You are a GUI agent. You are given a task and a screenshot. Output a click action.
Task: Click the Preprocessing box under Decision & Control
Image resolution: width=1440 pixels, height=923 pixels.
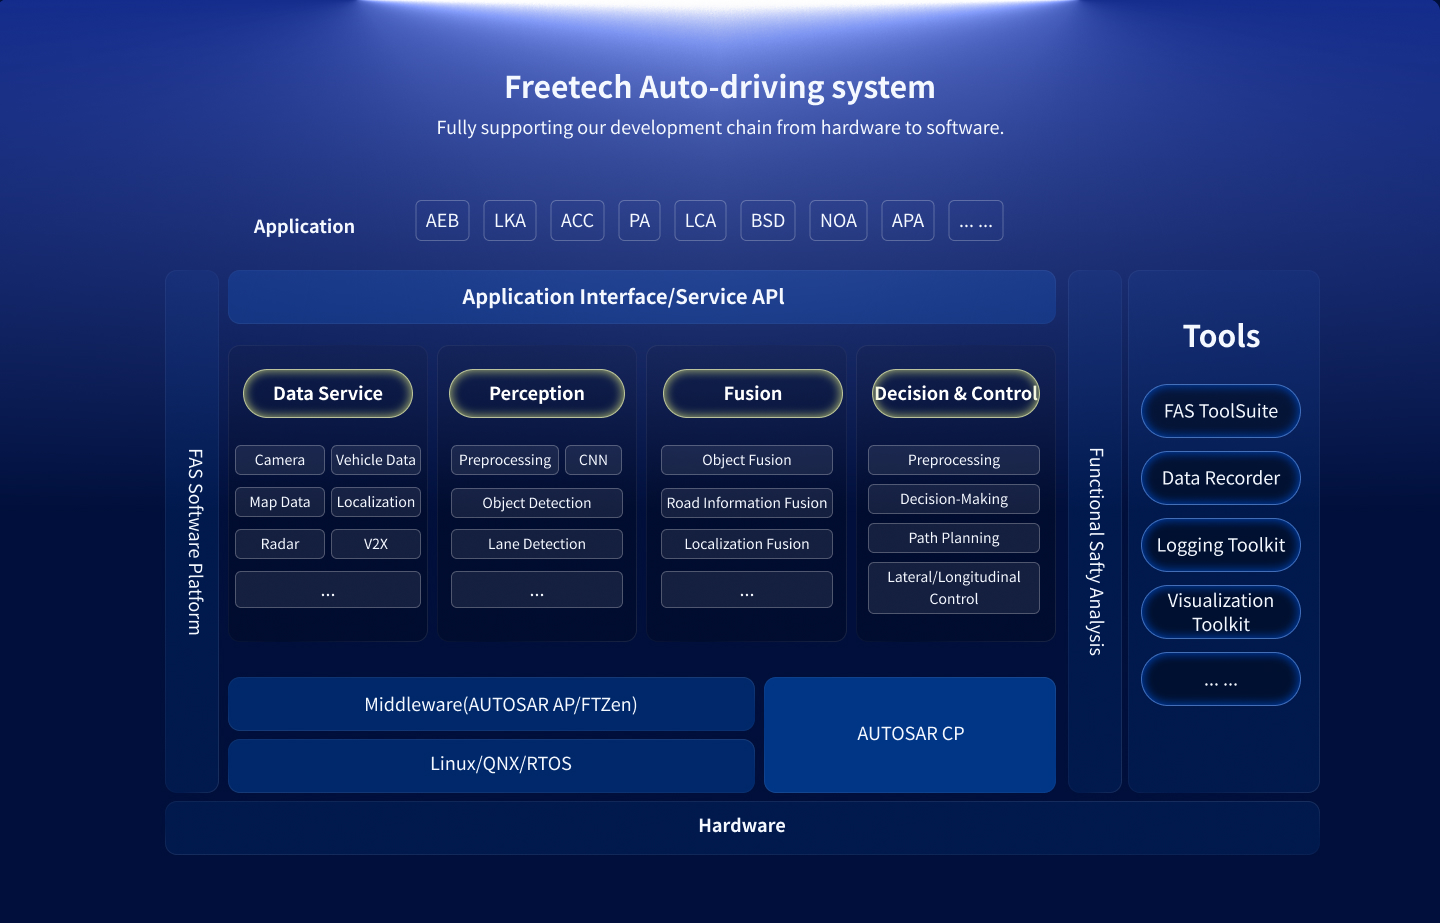click(954, 460)
